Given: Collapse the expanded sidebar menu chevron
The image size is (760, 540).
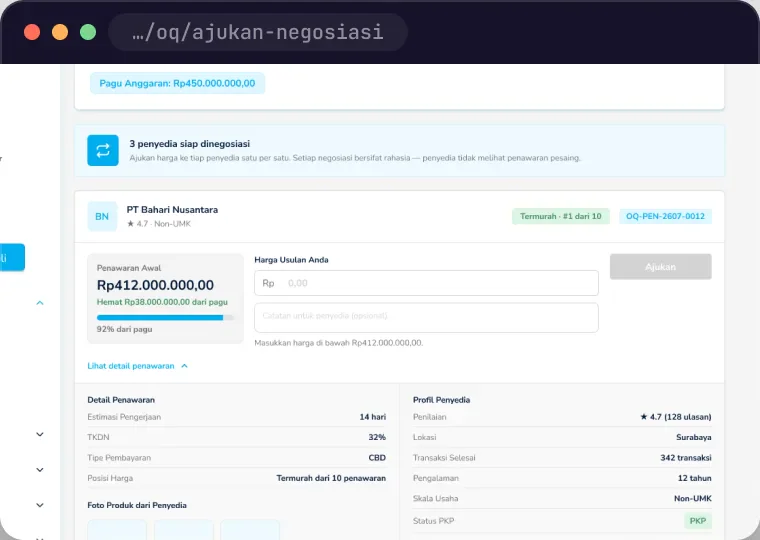Looking at the screenshot, I should 40,303.
